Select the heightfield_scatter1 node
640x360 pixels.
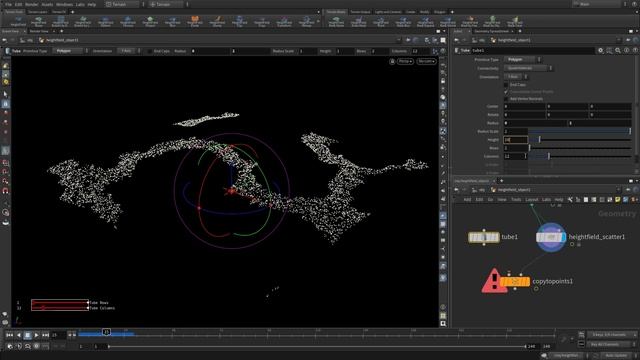(551, 237)
